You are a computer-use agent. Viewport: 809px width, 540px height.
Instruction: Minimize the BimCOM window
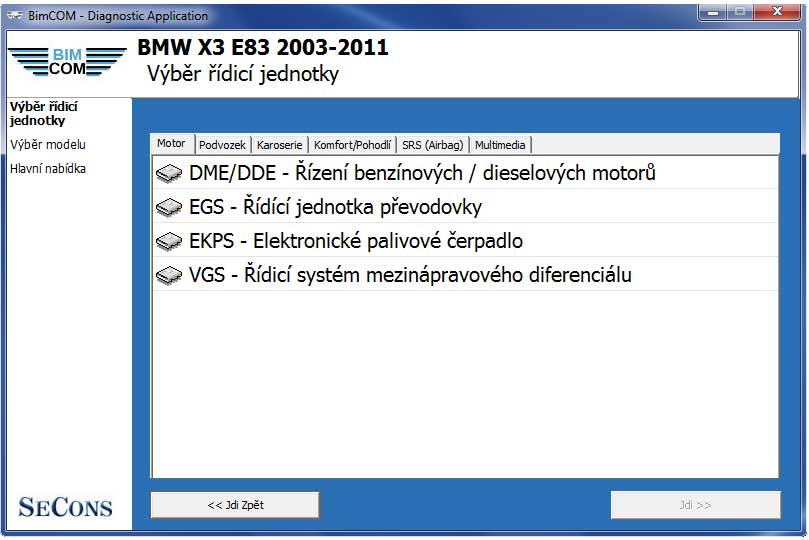tap(713, 12)
